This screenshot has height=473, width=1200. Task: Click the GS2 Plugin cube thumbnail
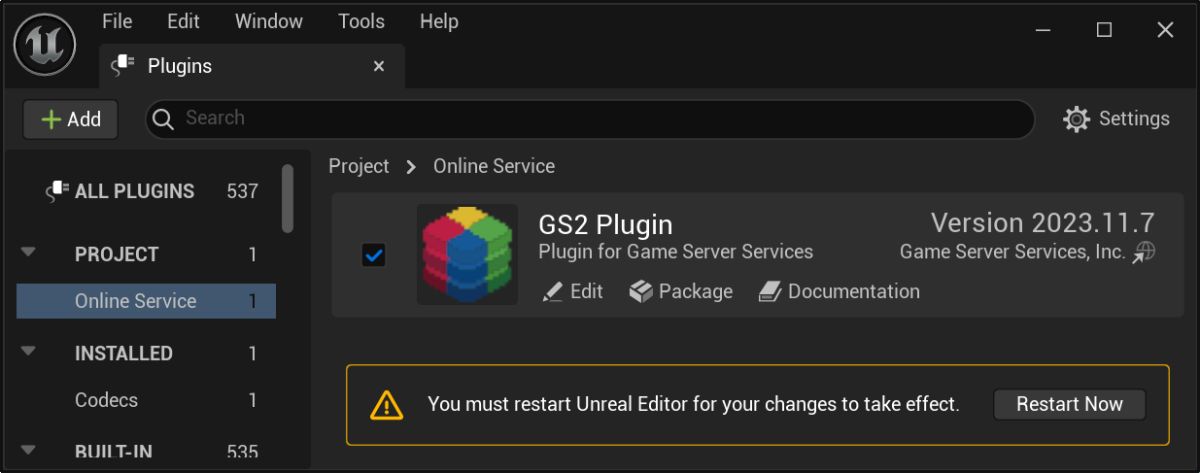pyautogui.click(x=467, y=255)
